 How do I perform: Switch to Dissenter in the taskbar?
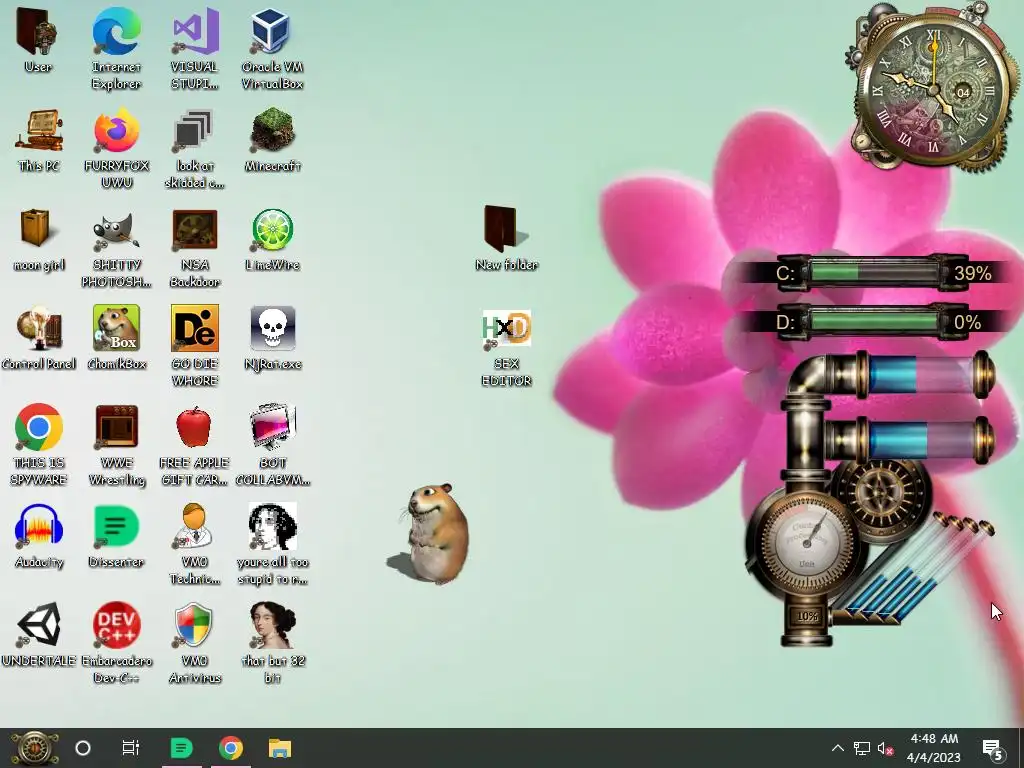(181, 748)
